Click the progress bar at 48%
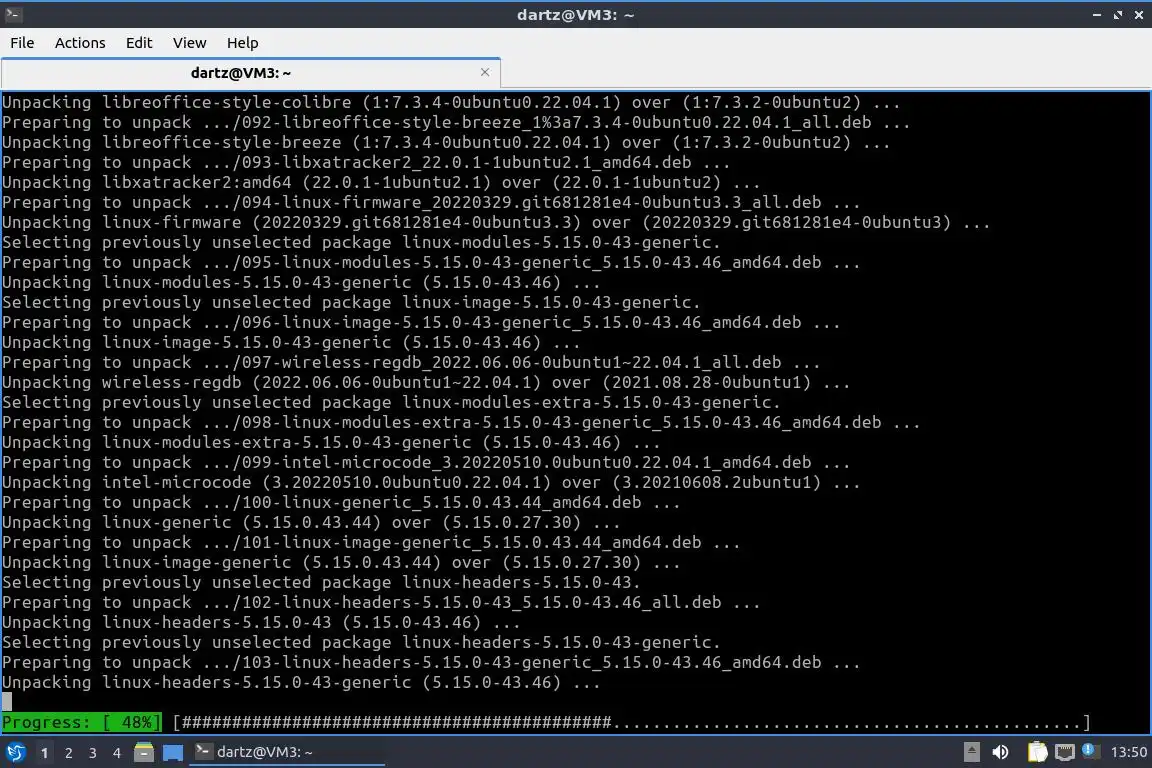This screenshot has width=1152, height=768. pos(631,722)
